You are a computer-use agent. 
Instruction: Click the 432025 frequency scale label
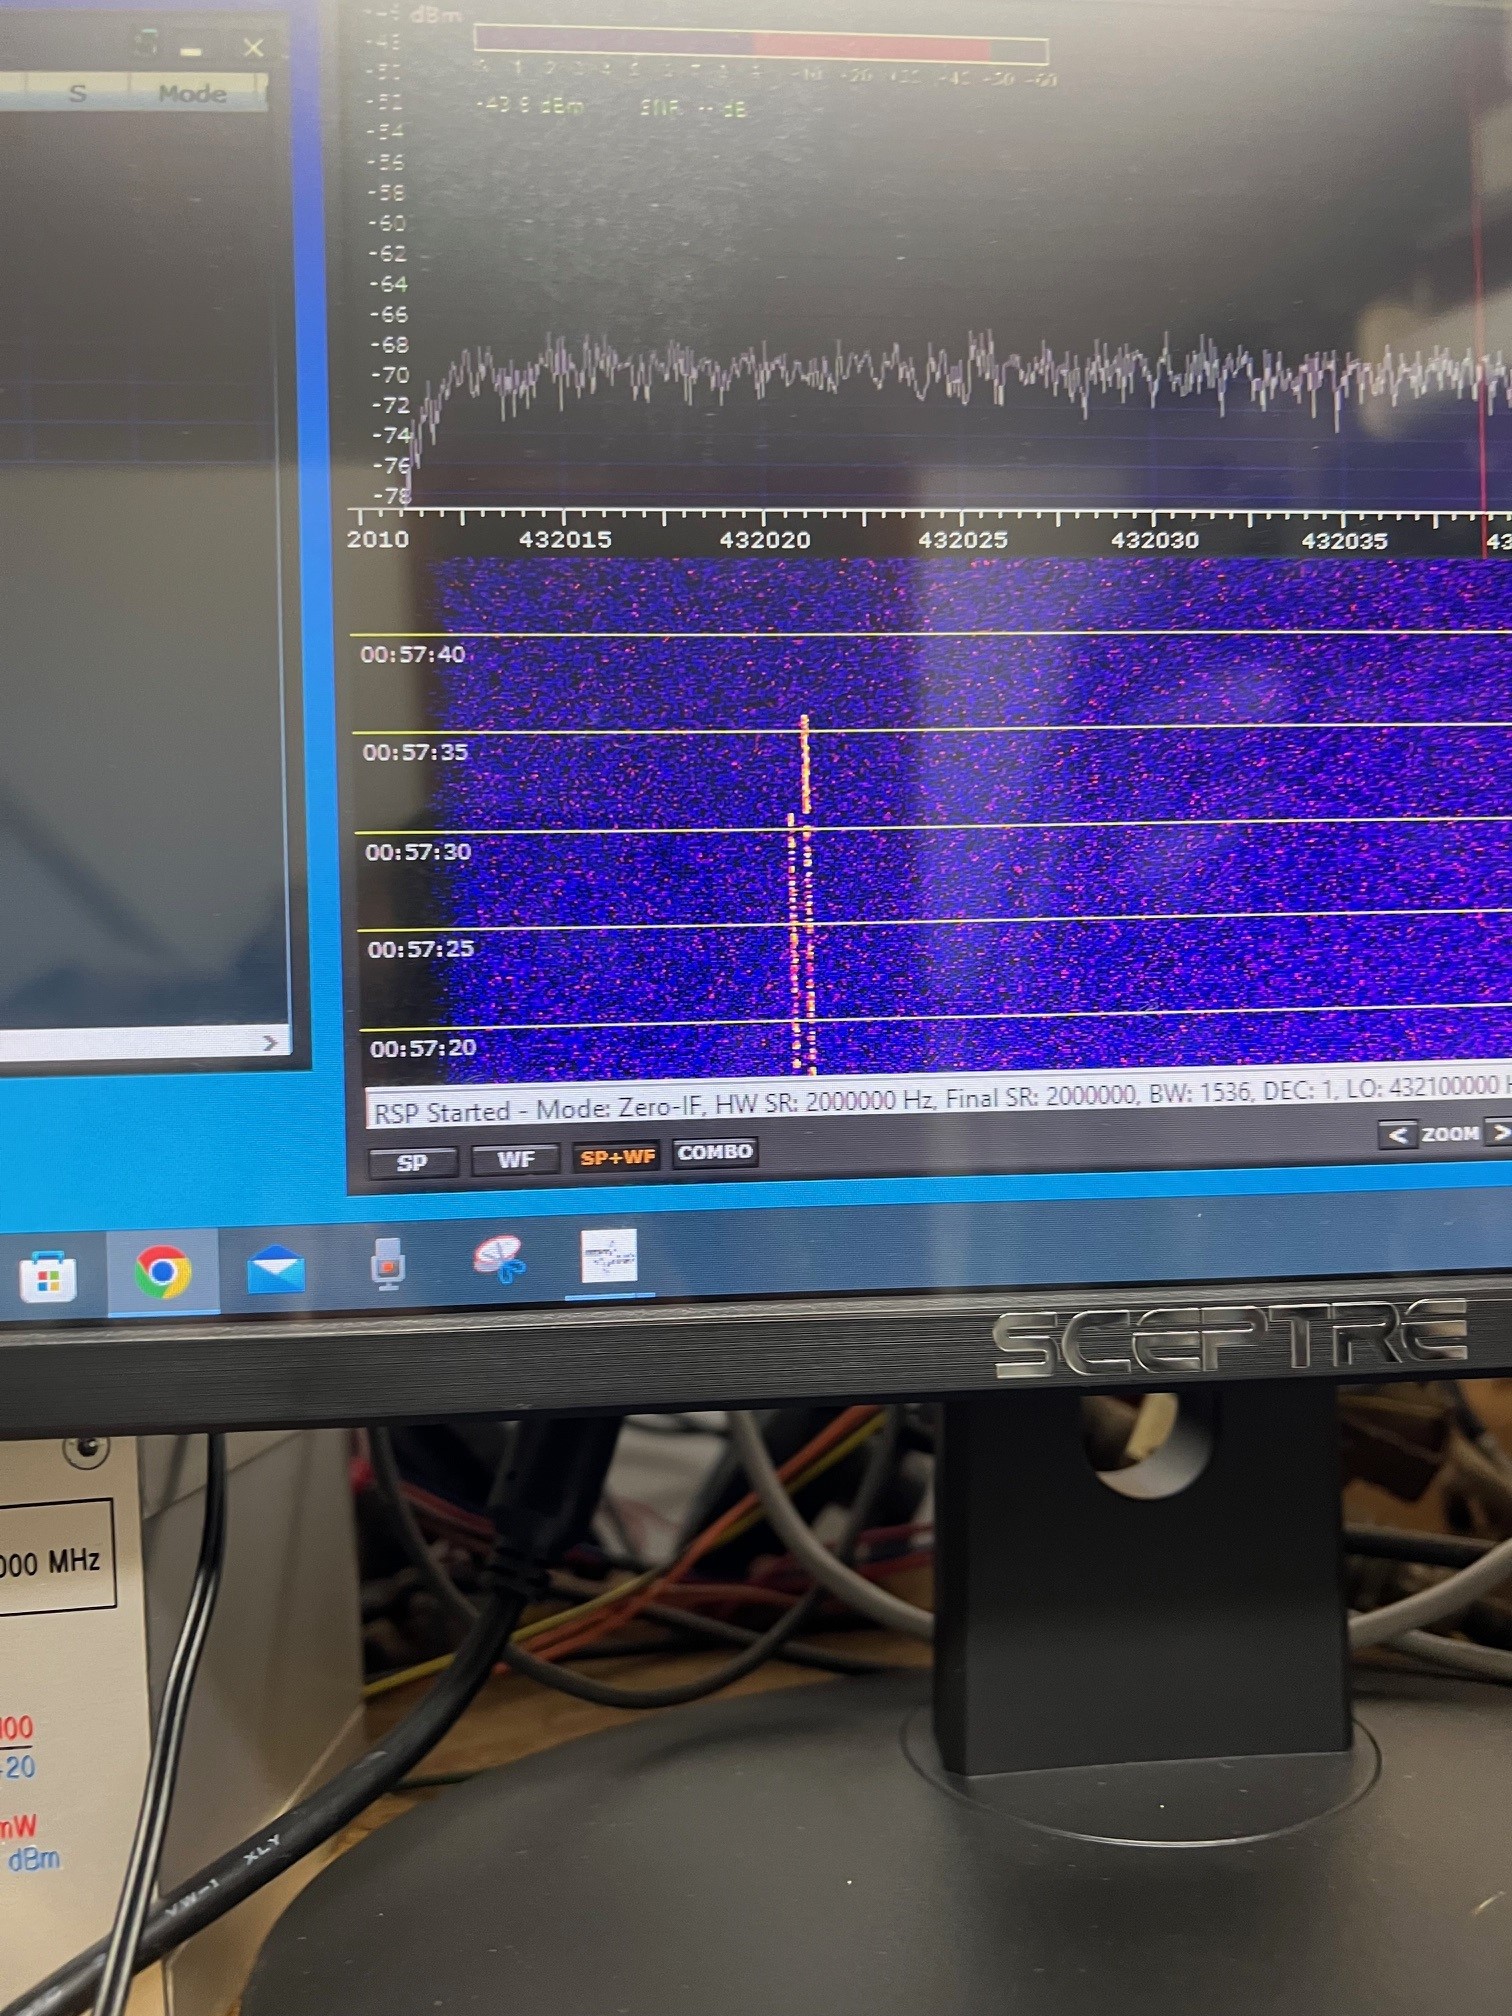tap(963, 540)
